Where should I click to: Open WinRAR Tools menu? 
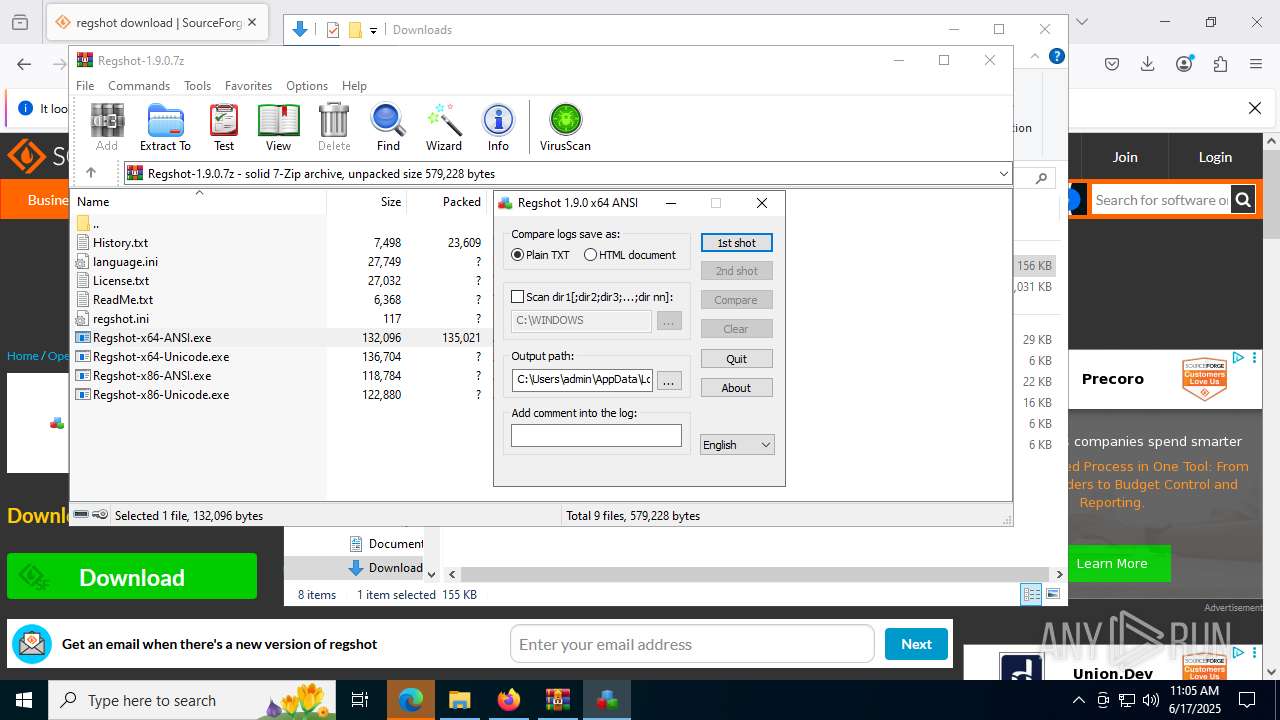197,86
